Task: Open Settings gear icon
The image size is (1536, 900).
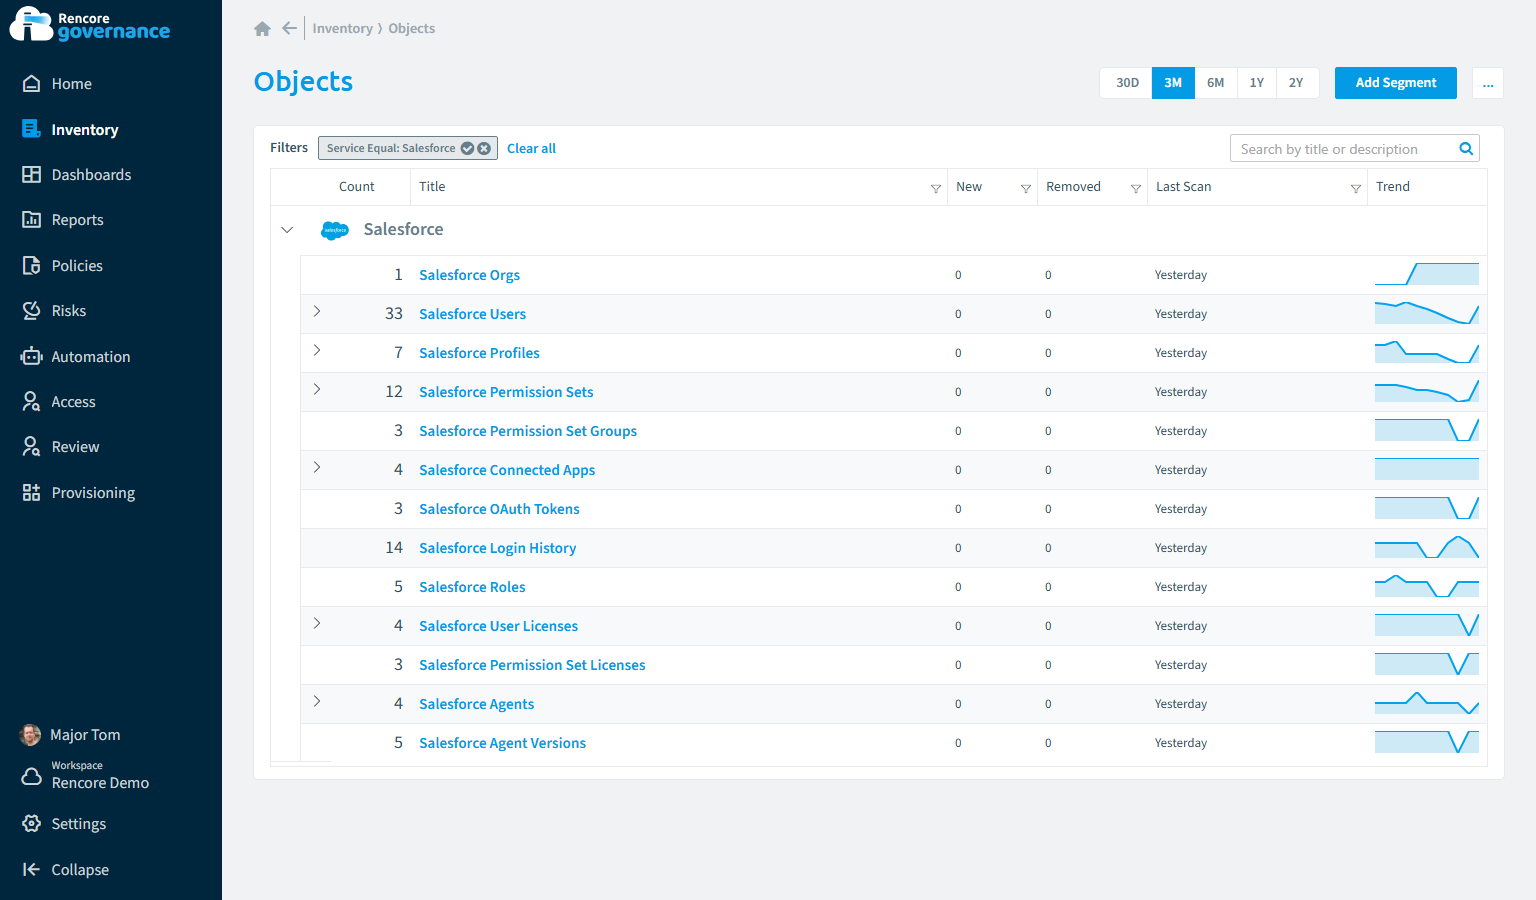Action: (32, 824)
